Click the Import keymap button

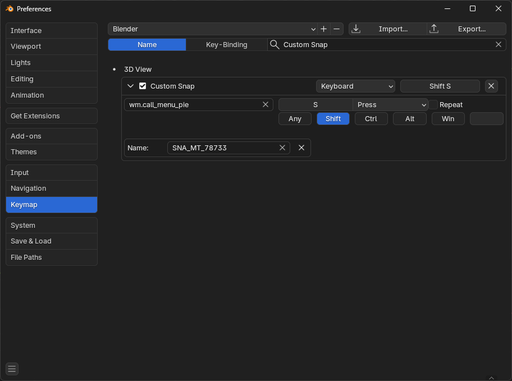click(388, 29)
